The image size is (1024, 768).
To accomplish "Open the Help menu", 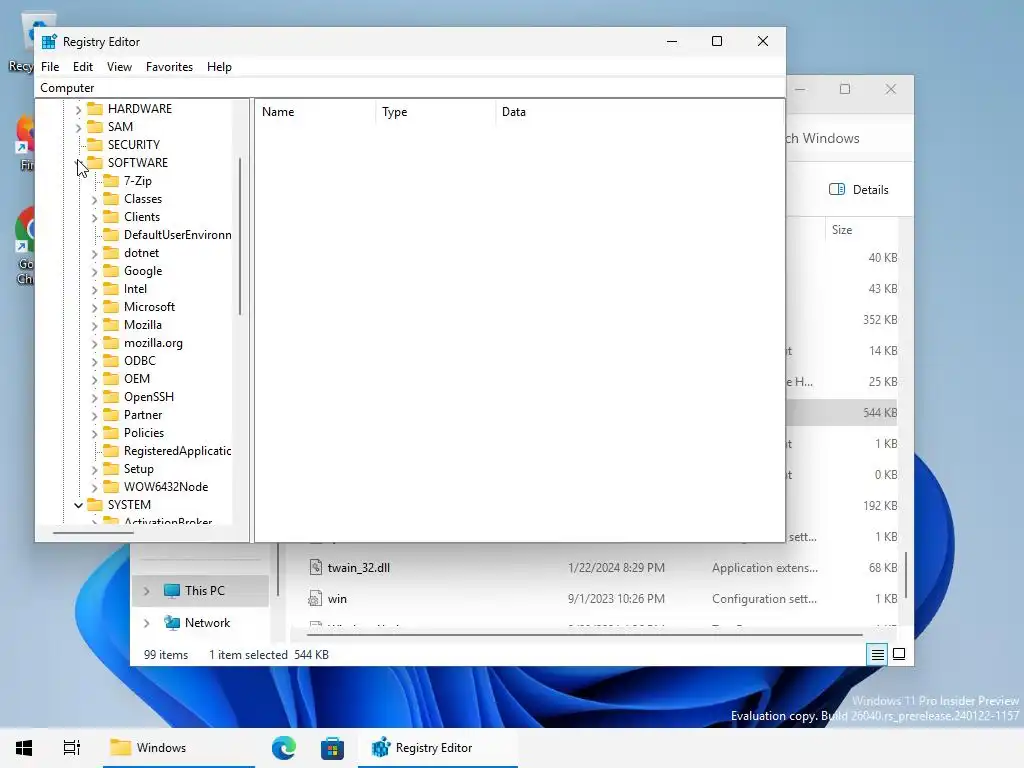I will [x=219, y=67].
